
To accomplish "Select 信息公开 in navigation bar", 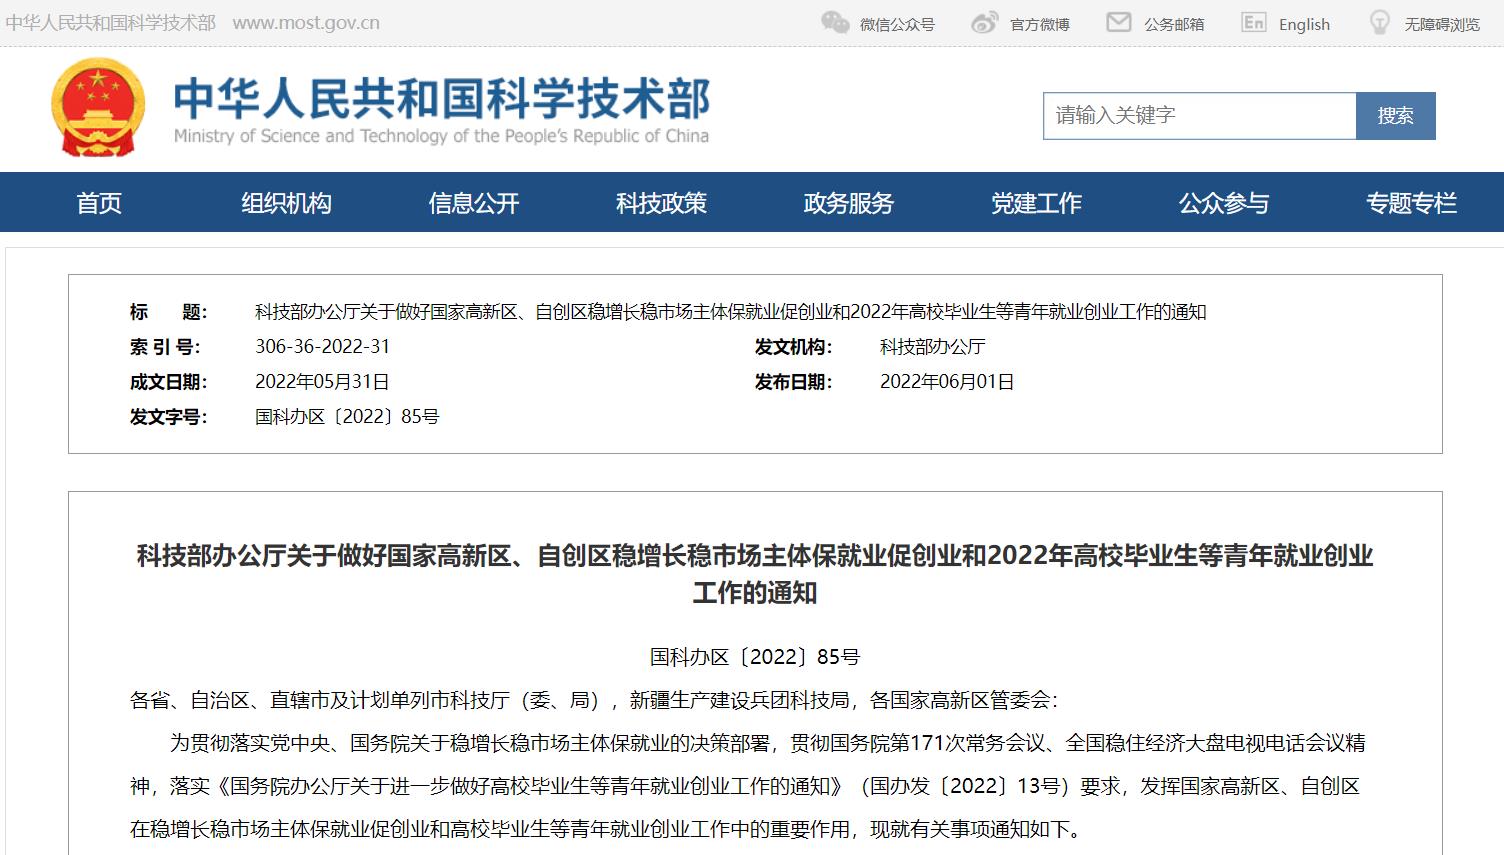I will pos(474,203).
